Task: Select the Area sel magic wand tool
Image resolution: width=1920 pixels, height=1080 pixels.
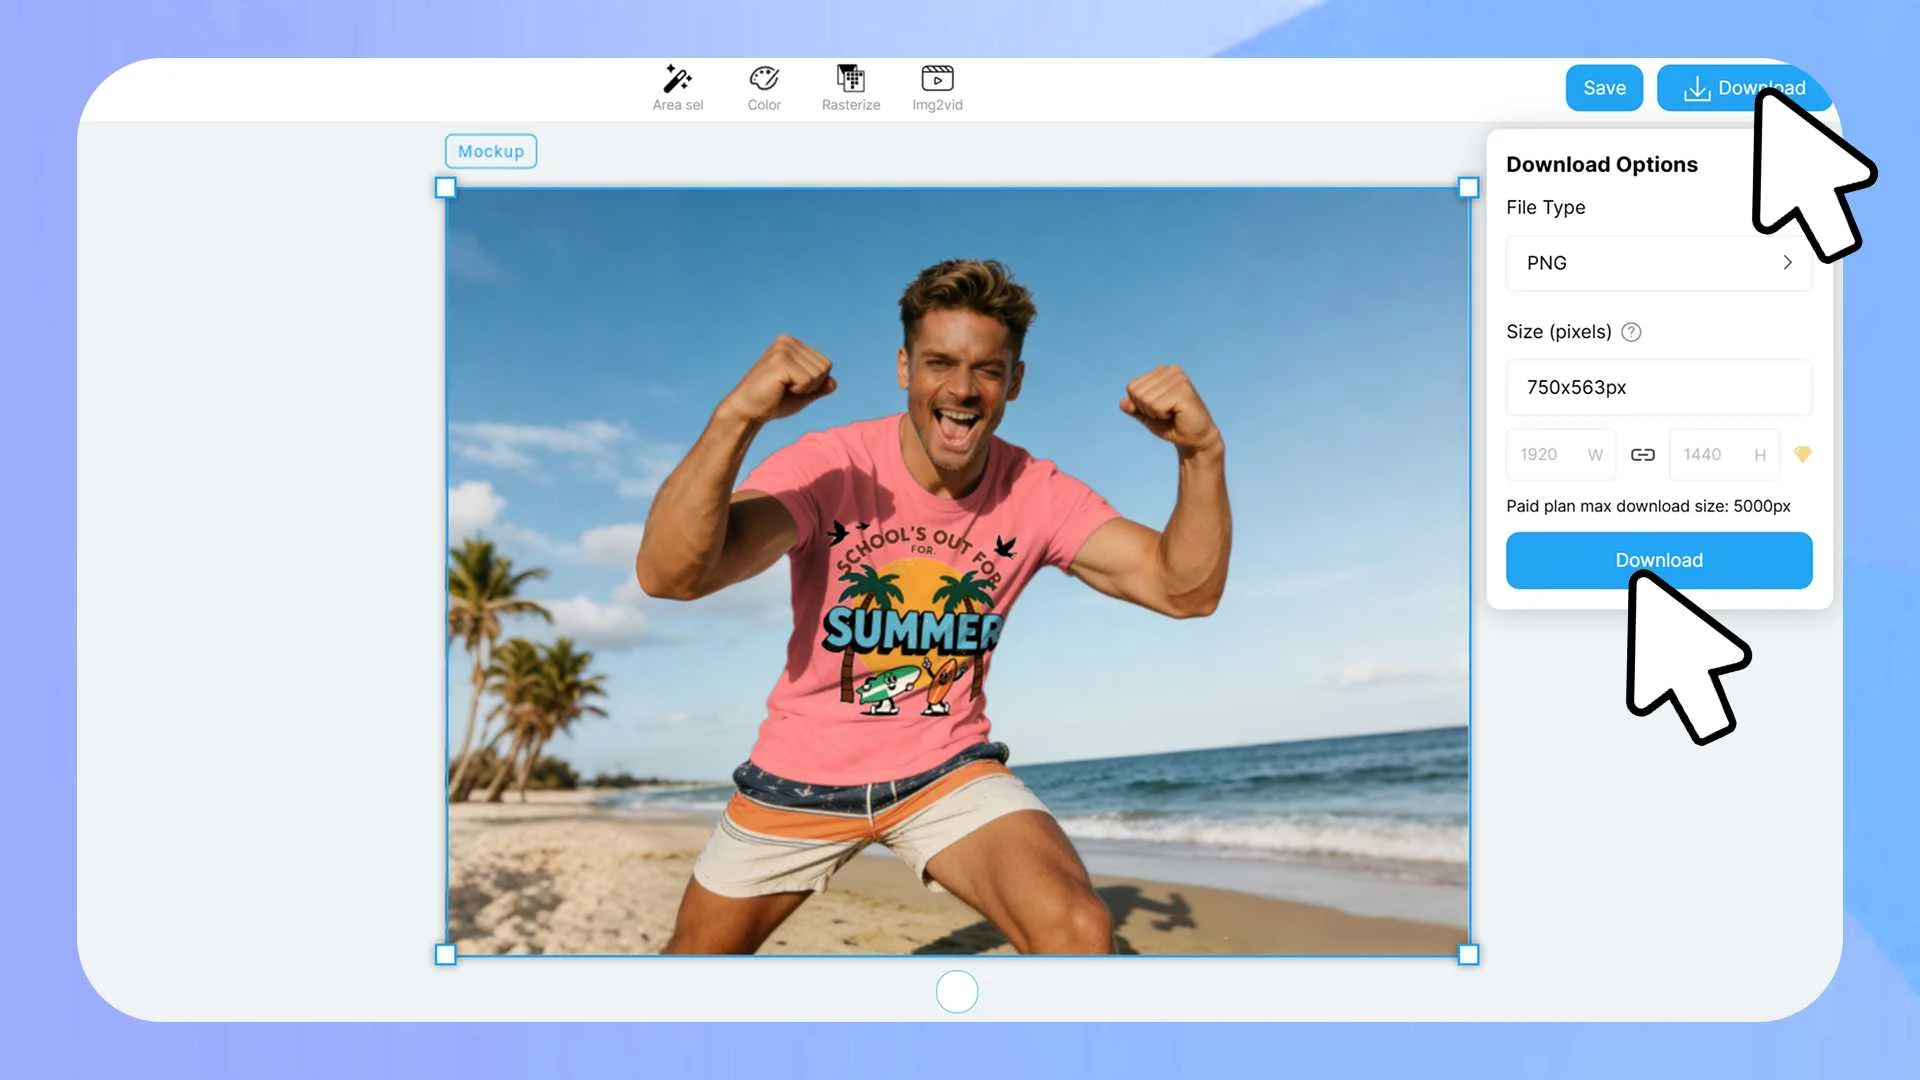Action: (x=678, y=88)
